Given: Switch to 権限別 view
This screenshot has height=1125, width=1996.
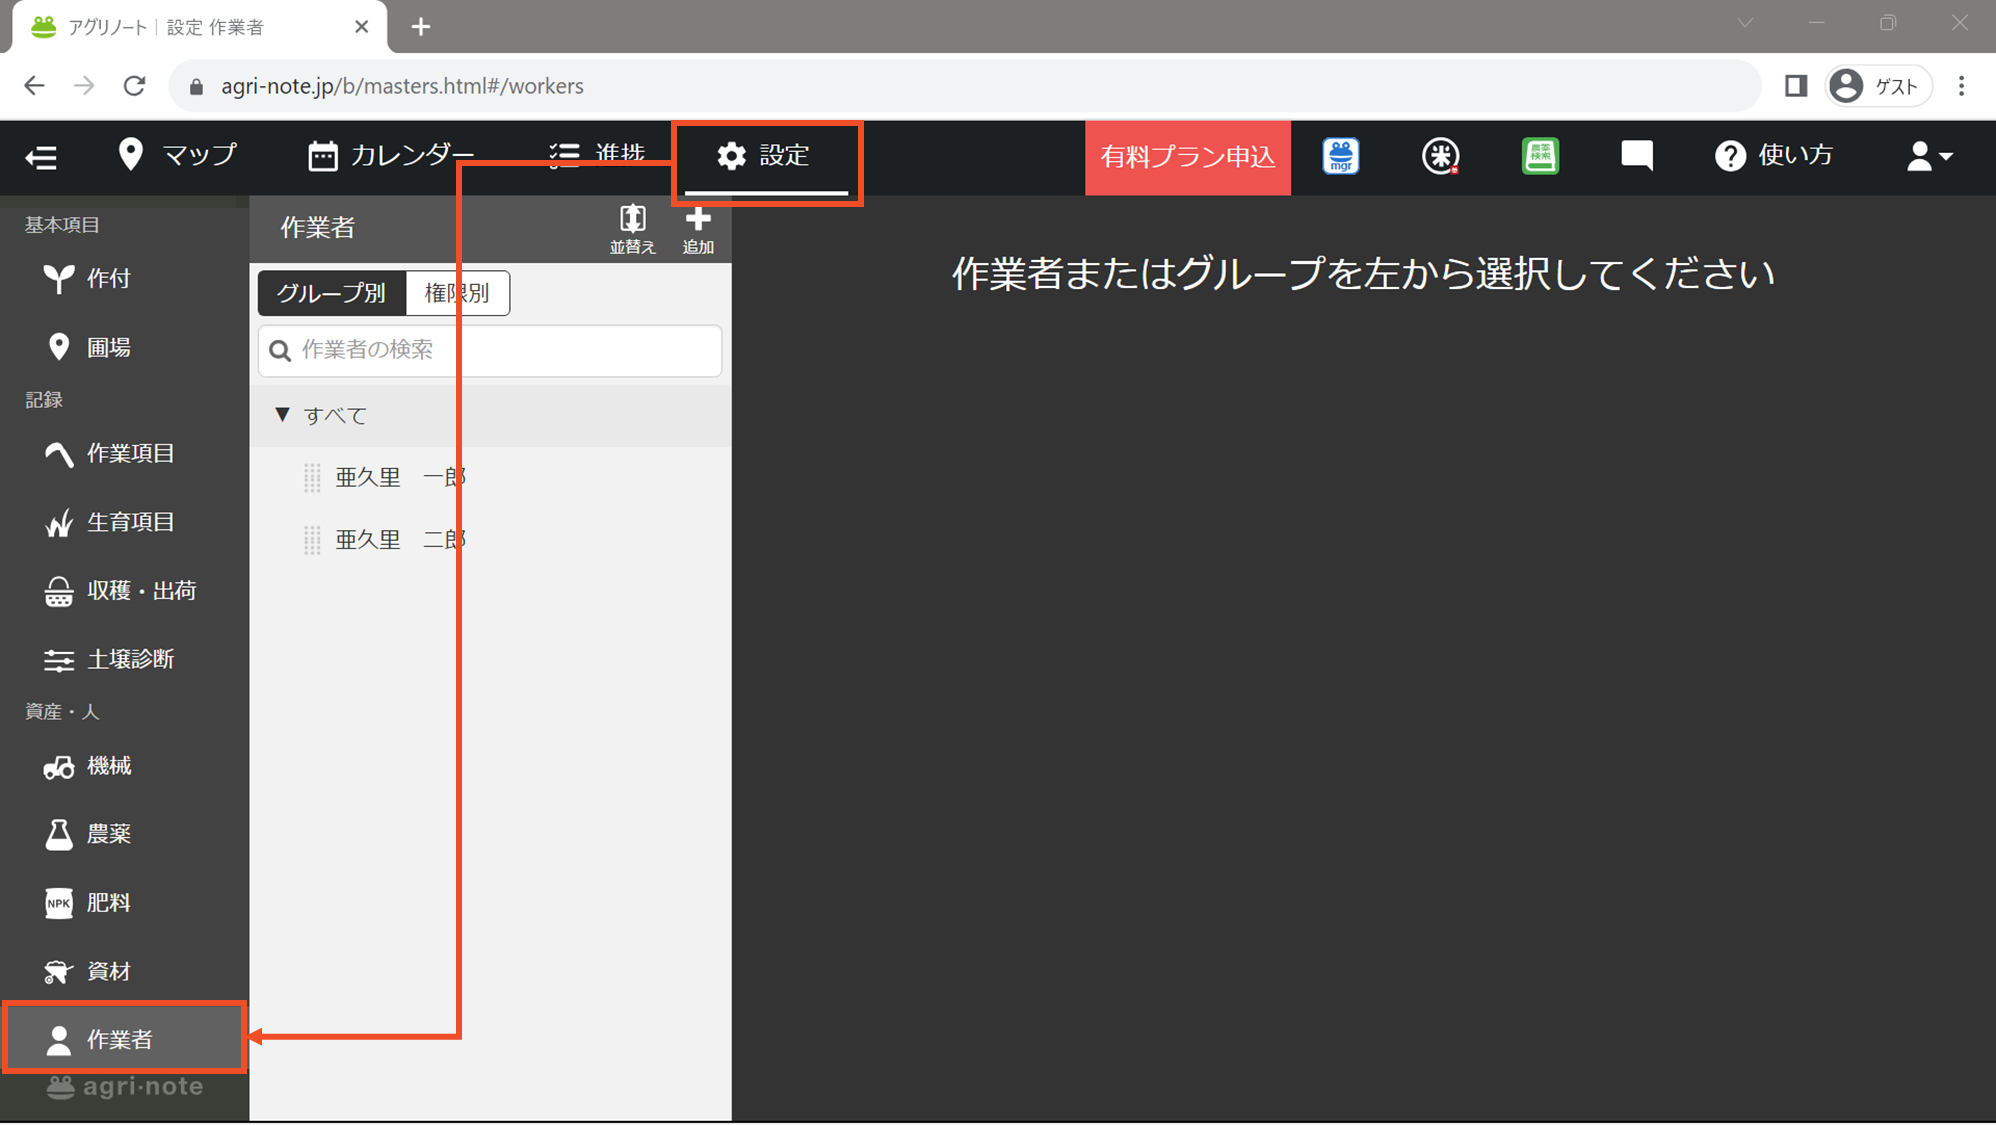Looking at the screenshot, I should [457, 293].
